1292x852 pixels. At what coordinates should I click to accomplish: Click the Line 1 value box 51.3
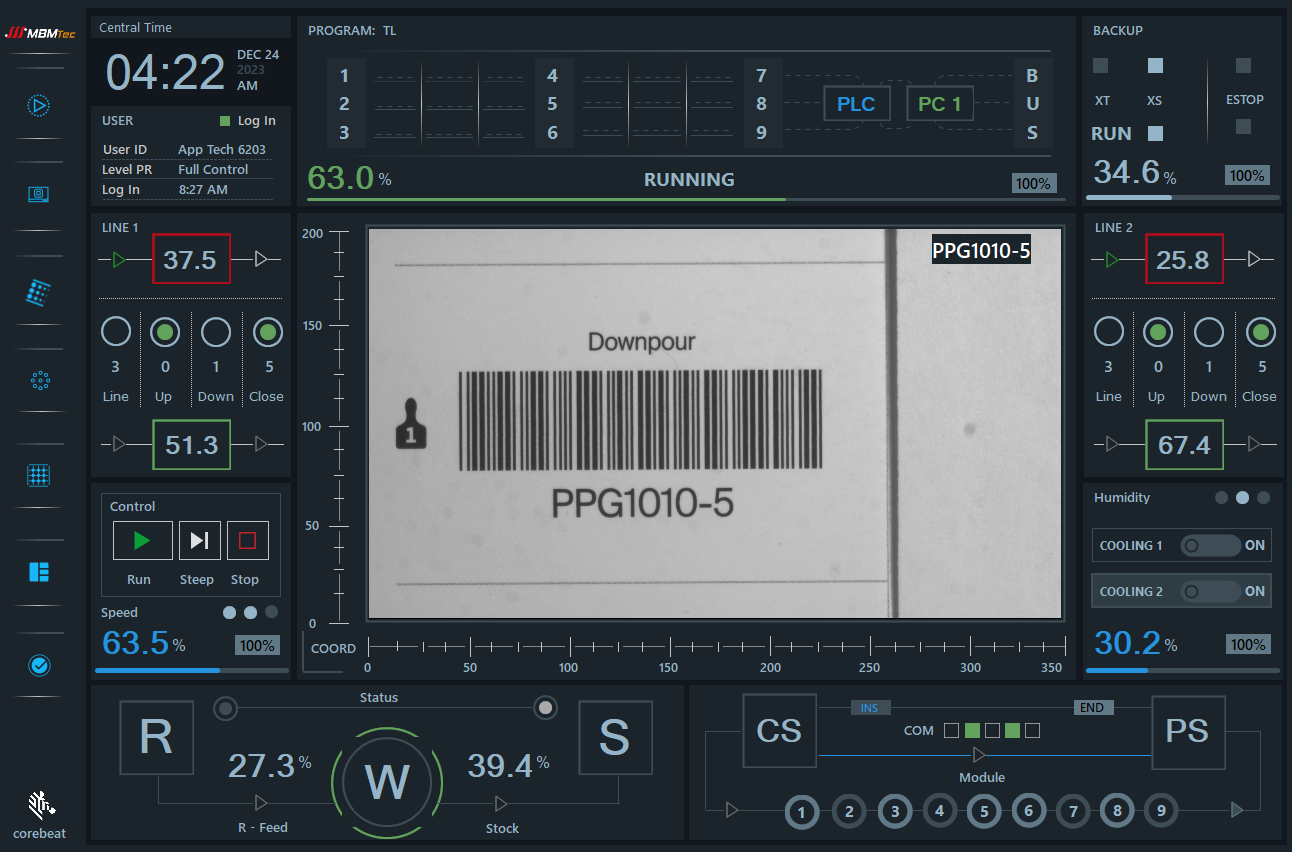pyautogui.click(x=191, y=444)
